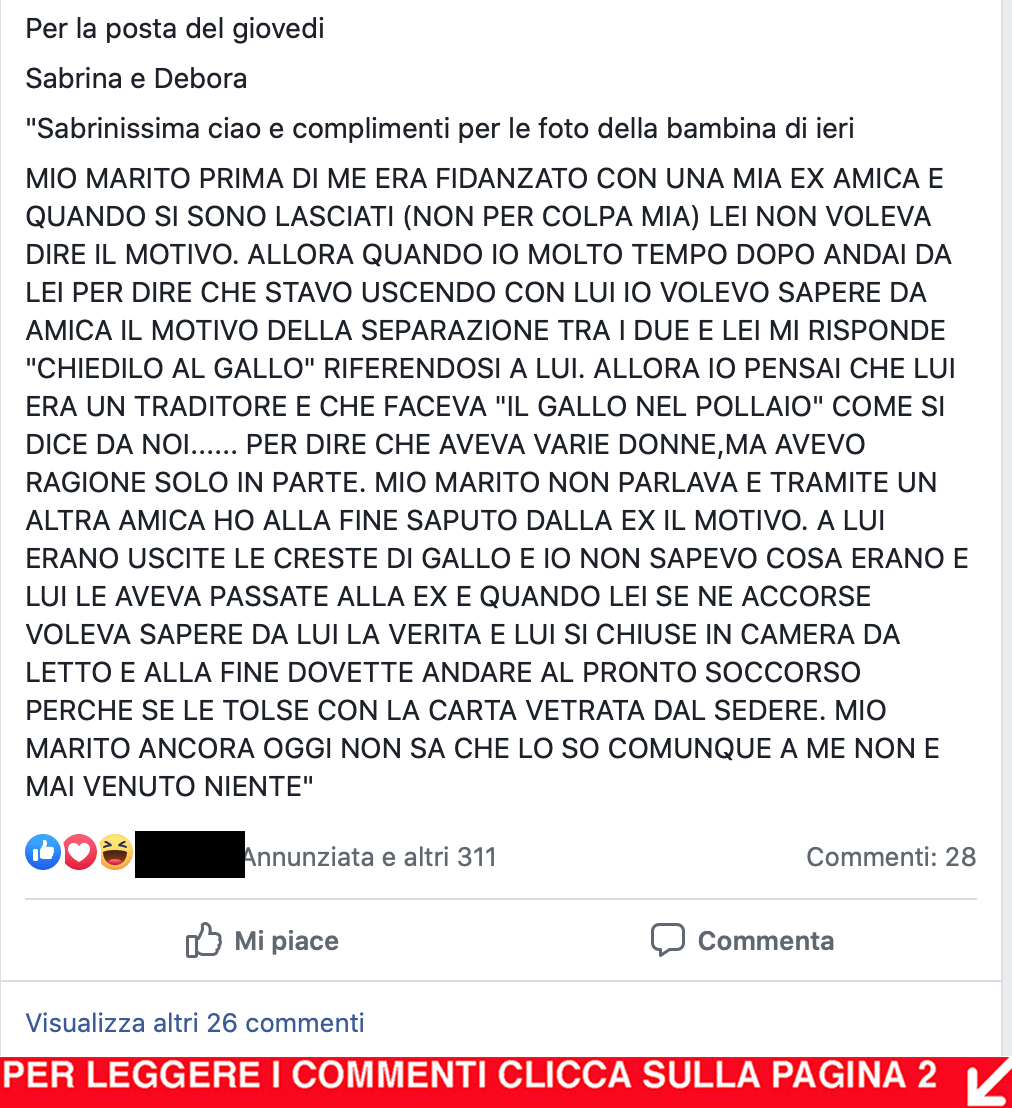Click the blacked-out name box

(189, 854)
